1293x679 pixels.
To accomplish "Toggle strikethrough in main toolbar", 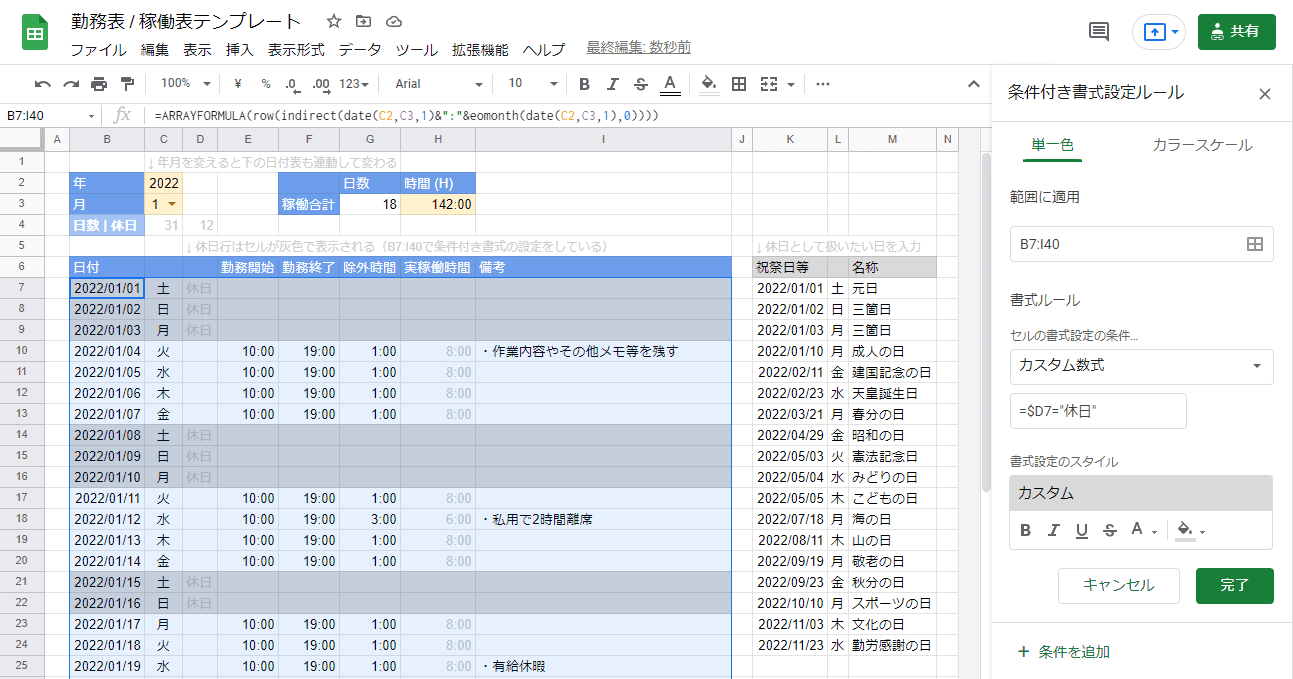I will 641,84.
